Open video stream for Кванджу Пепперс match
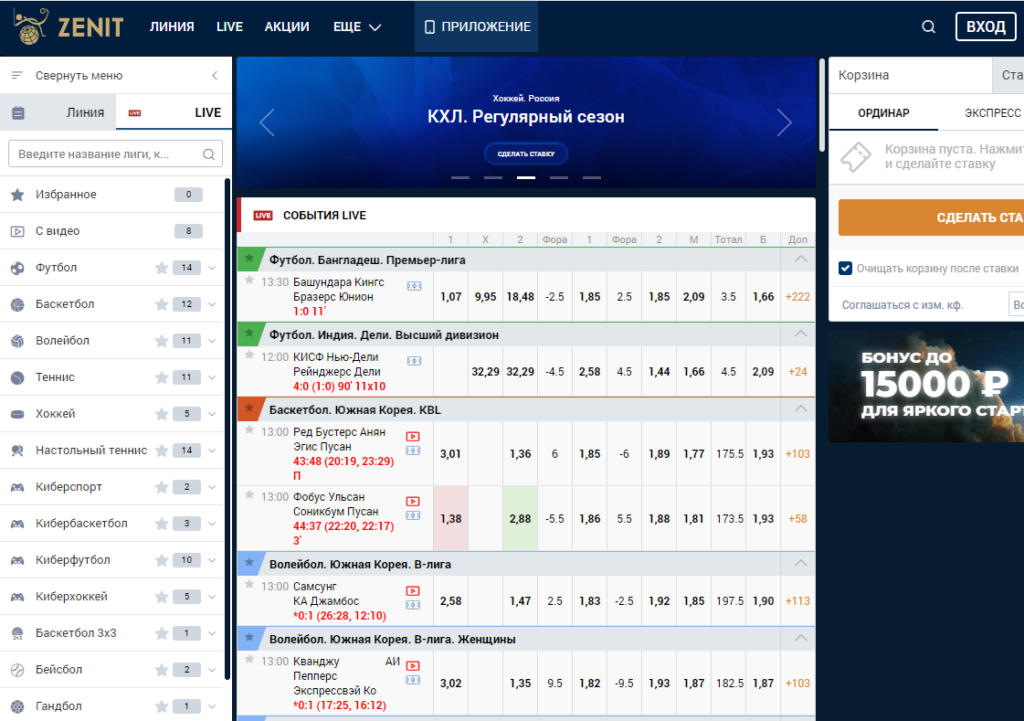 pos(413,666)
